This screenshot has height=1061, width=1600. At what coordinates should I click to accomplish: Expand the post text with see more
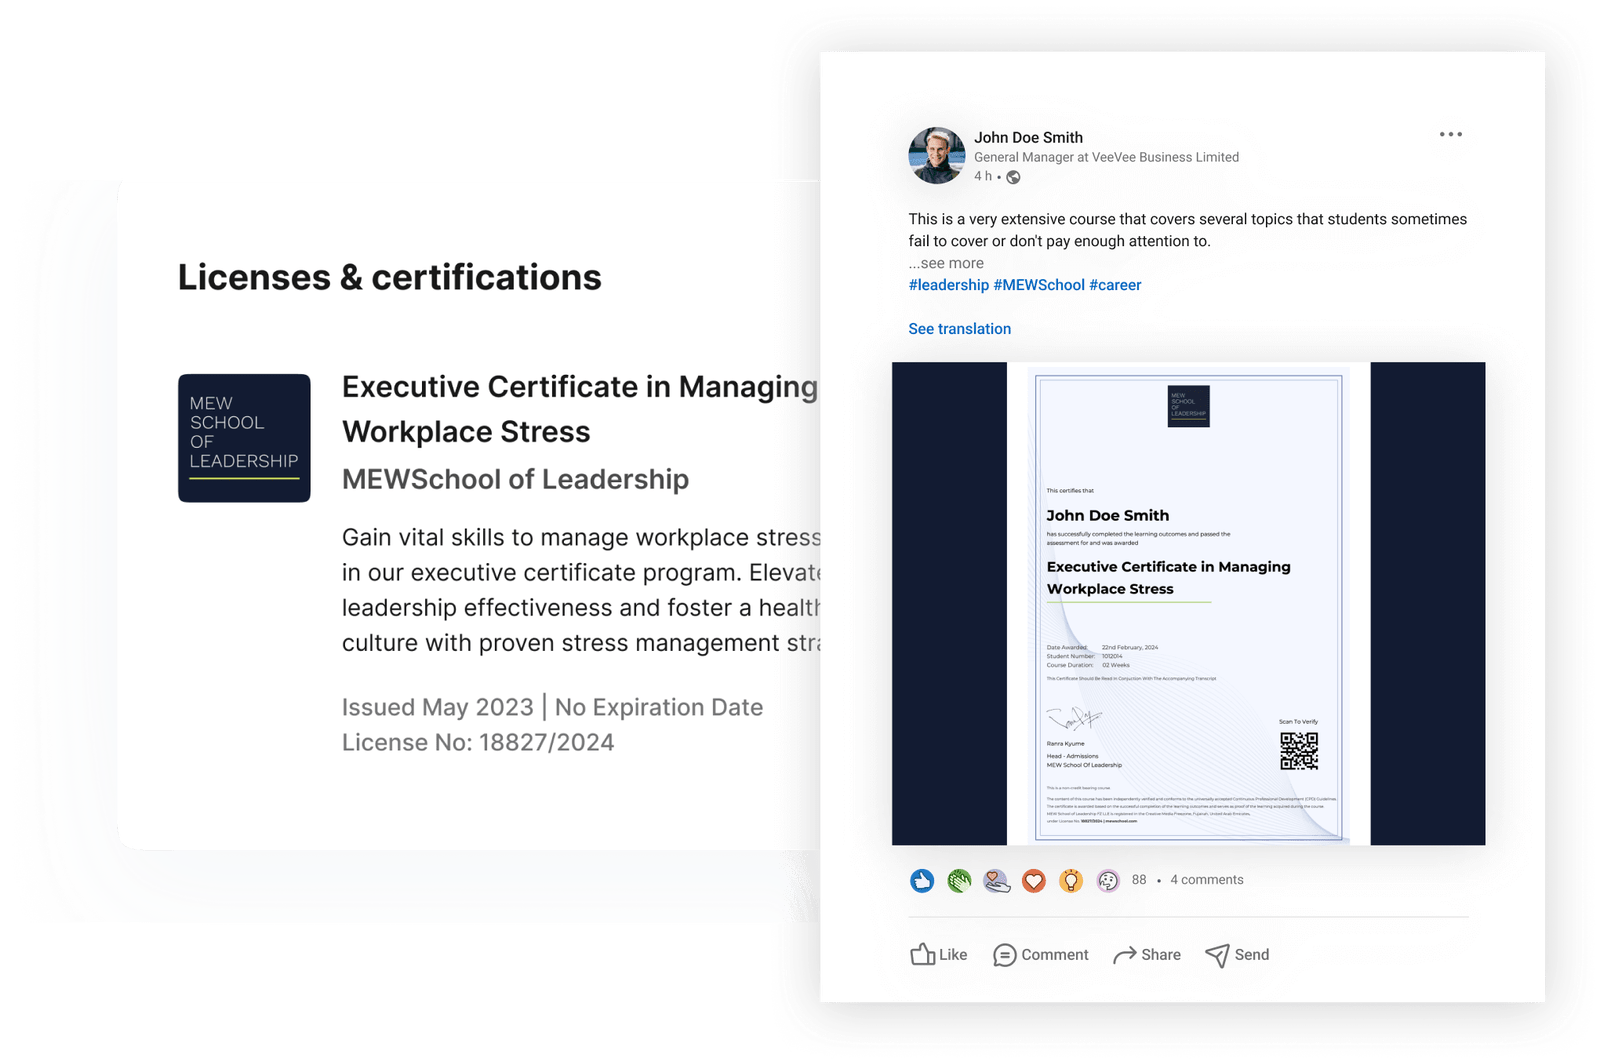946,263
